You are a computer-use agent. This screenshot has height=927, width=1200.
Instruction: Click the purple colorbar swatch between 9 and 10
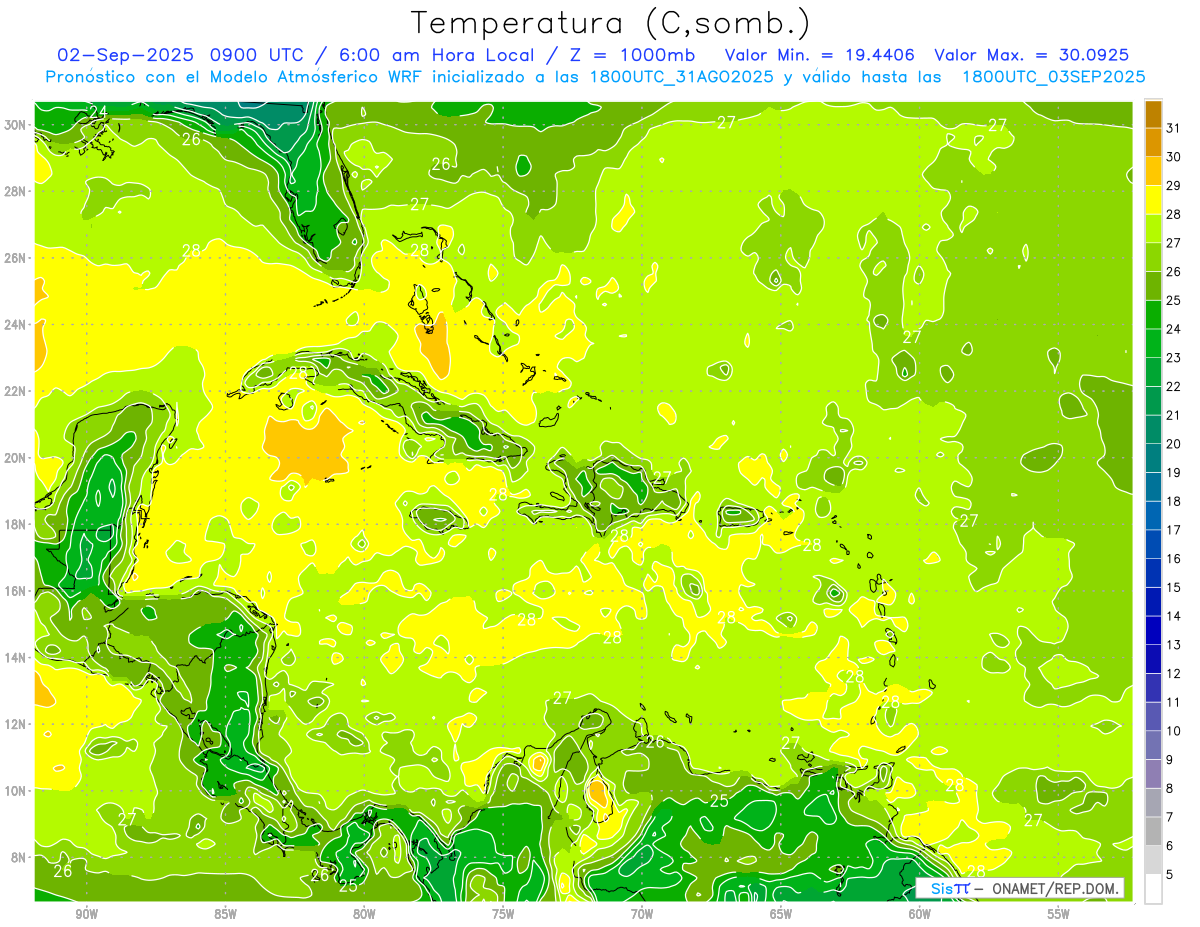pyautogui.click(x=1153, y=745)
